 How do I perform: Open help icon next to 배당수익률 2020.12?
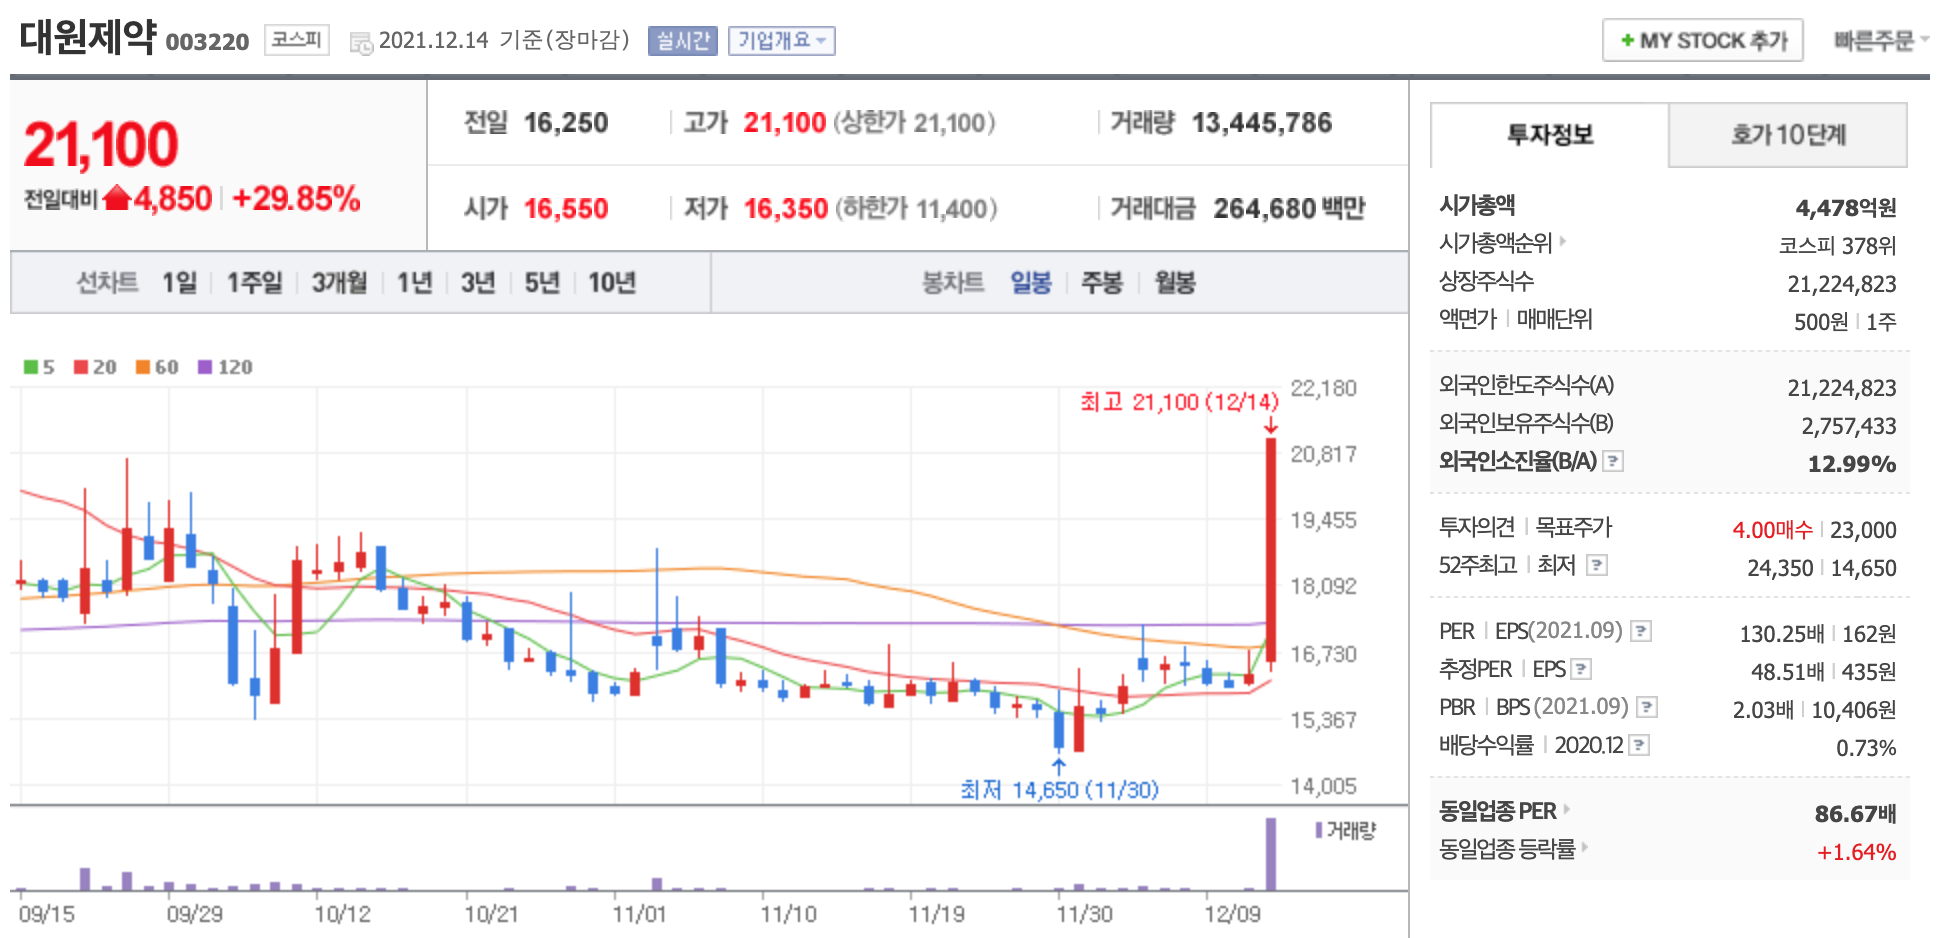1639,745
